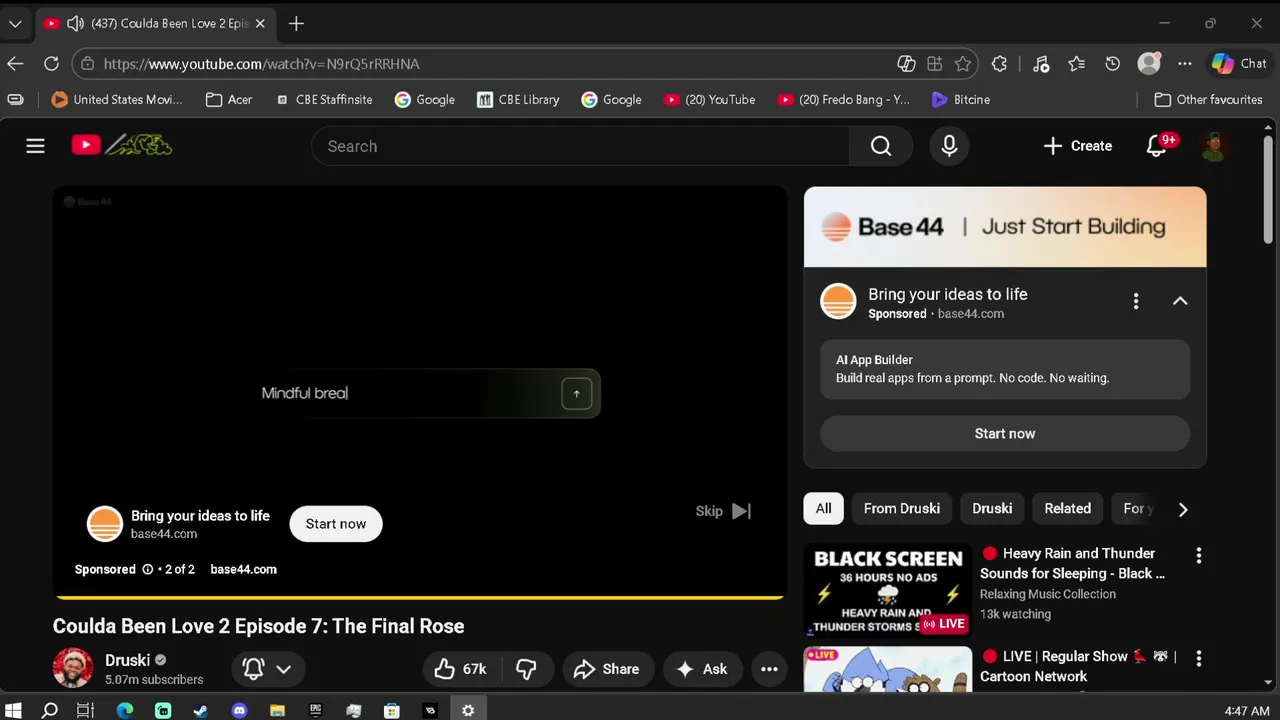
Task: Go back with browser back arrow
Action: click(15, 63)
